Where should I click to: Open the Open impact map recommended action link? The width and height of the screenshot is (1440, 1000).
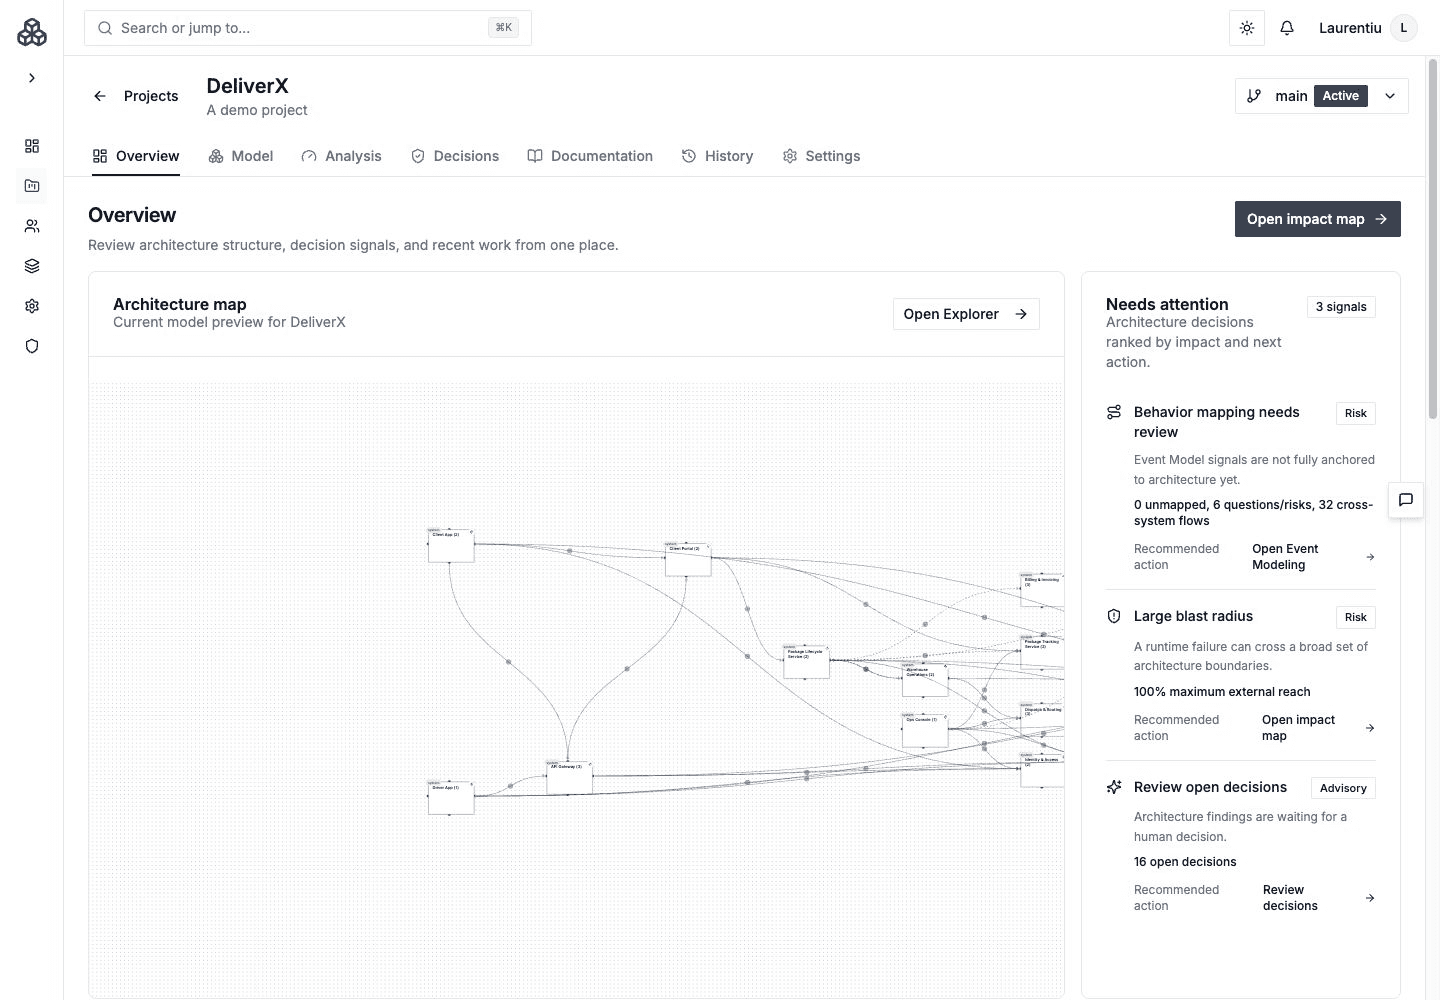1298,728
